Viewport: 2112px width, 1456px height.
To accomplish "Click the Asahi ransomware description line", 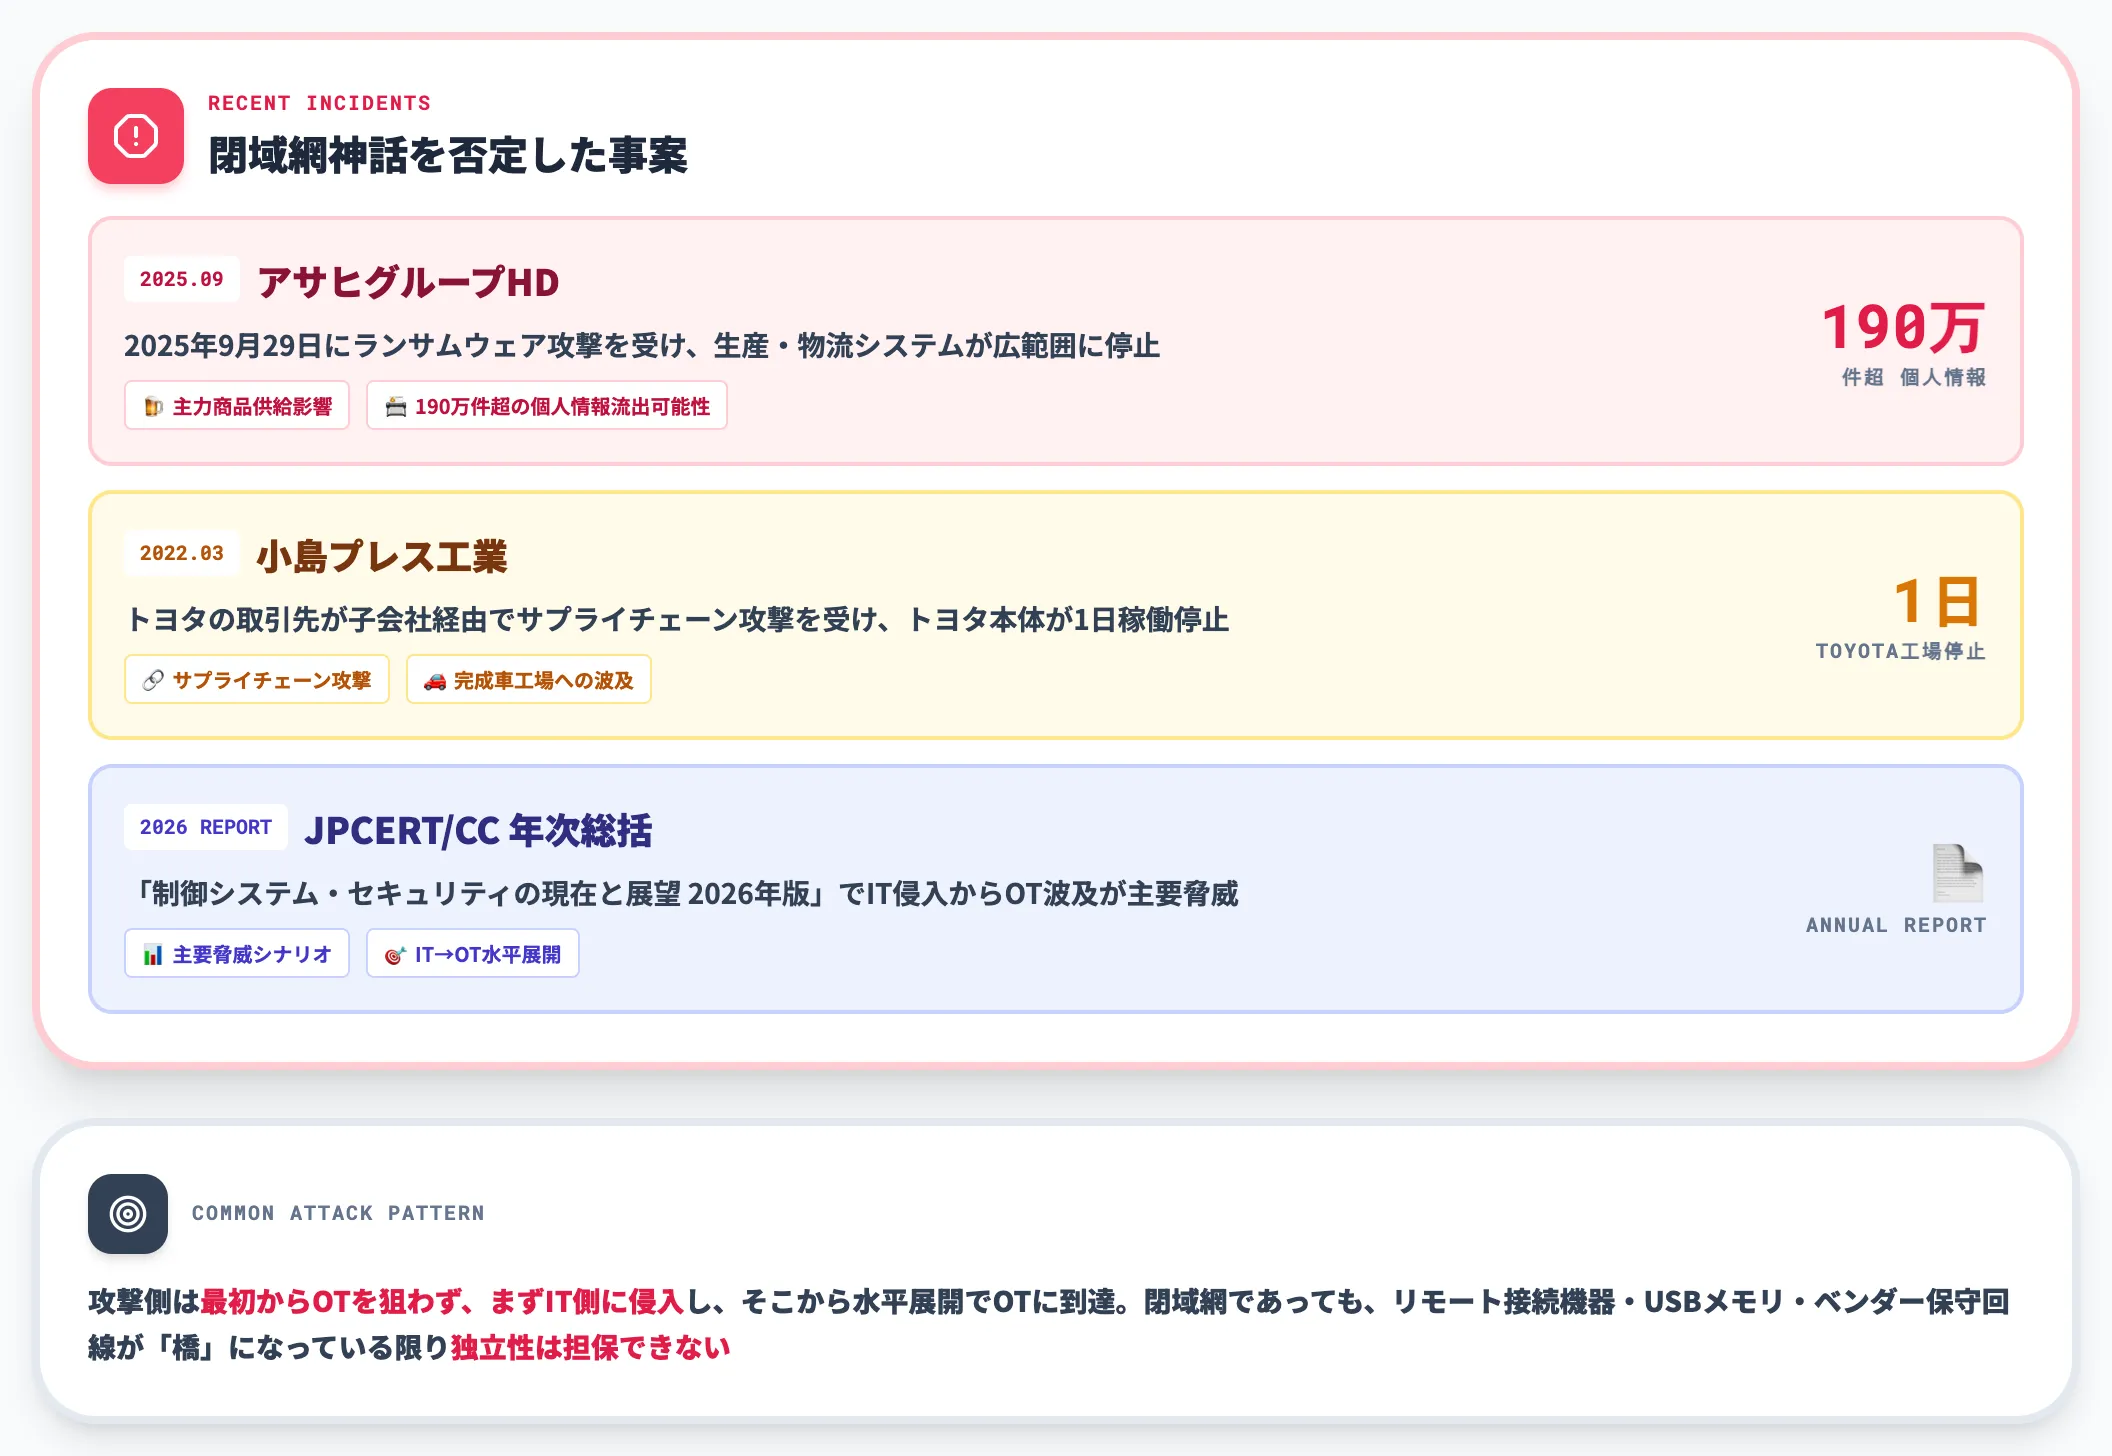I will [642, 346].
